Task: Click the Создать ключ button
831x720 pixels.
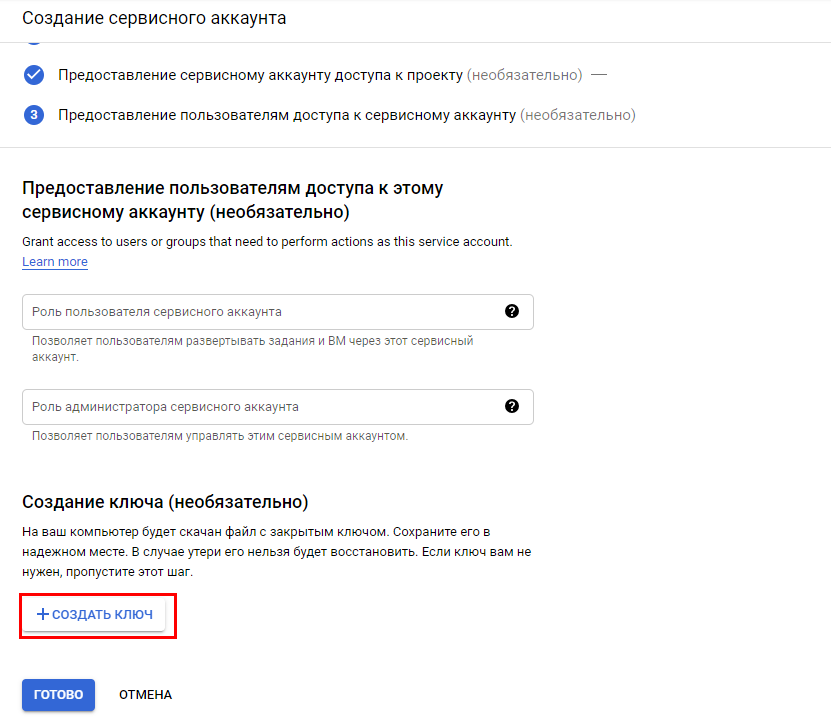Action: point(94,614)
